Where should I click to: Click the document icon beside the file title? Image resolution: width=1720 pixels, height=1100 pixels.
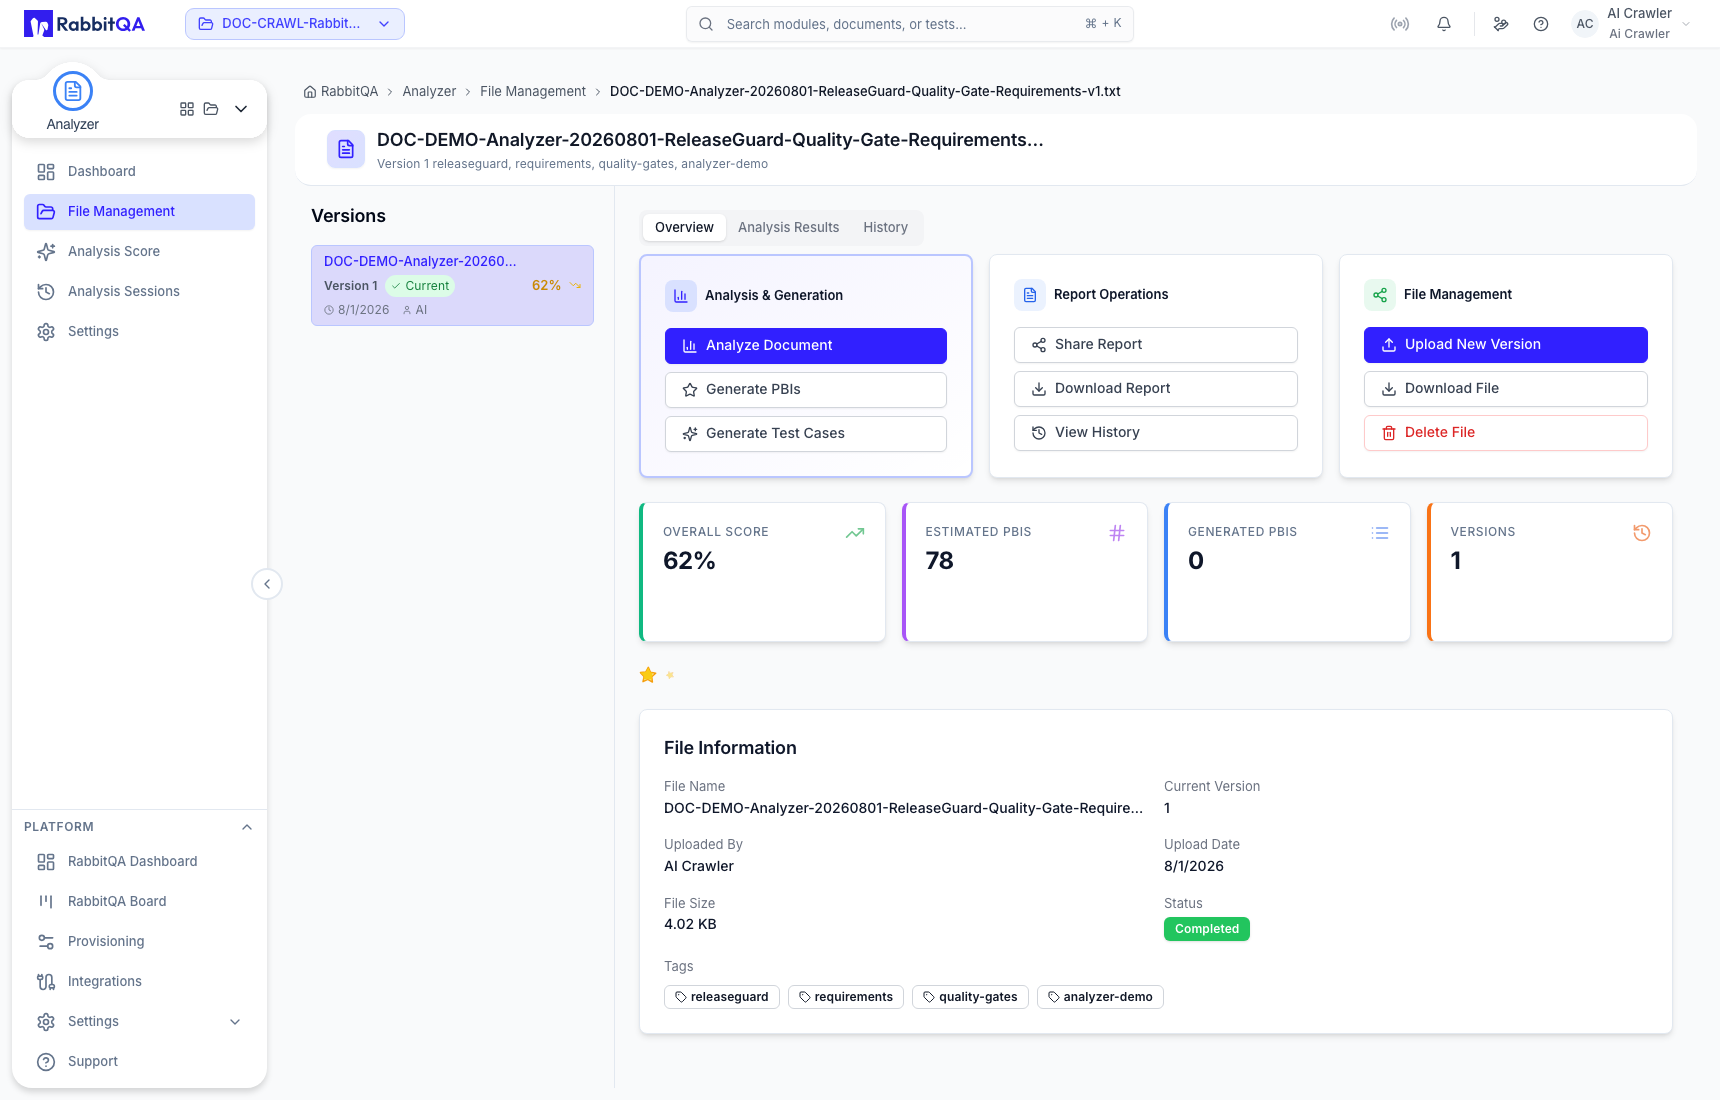[346, 149]
